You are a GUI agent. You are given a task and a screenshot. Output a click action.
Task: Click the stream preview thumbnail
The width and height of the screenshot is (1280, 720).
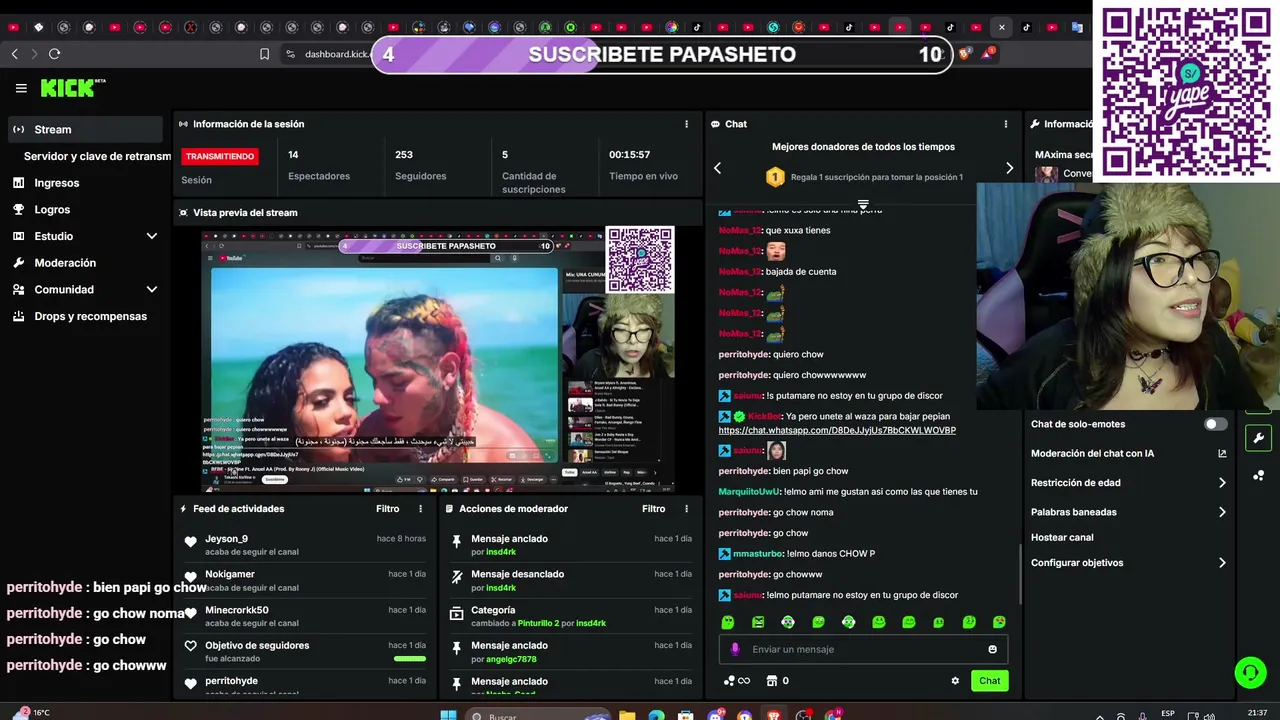click(438, 360)
